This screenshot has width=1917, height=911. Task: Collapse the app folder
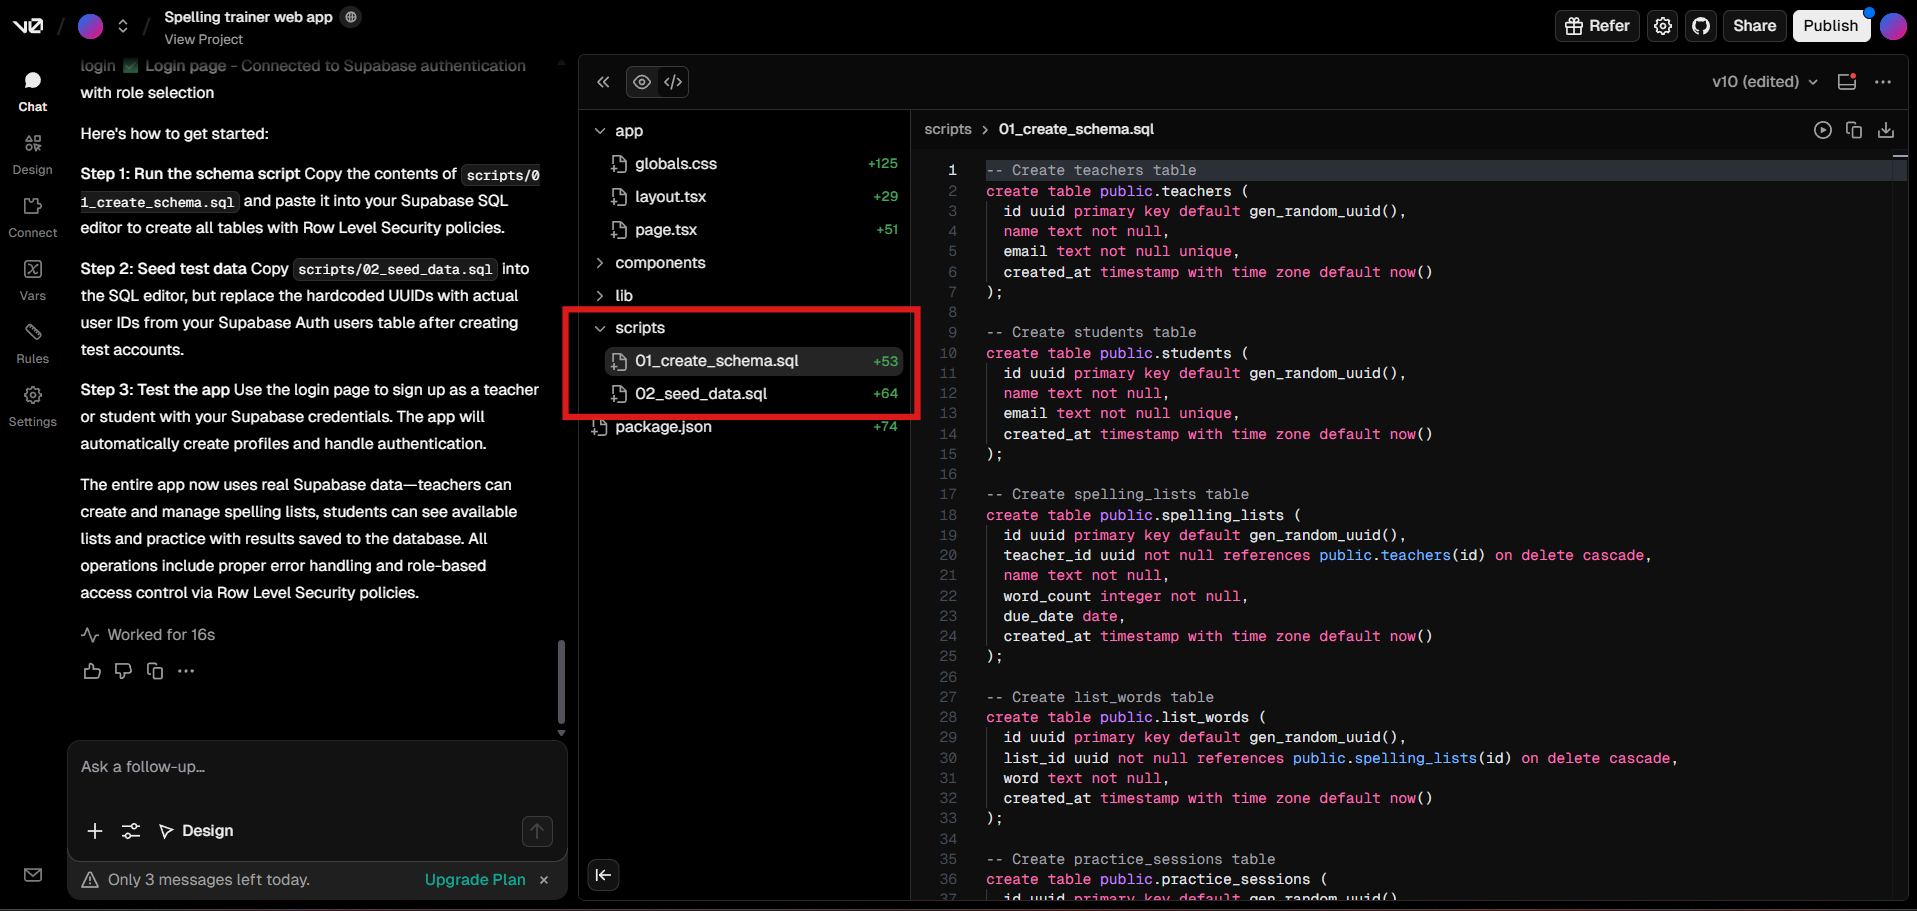pos(747,131)
